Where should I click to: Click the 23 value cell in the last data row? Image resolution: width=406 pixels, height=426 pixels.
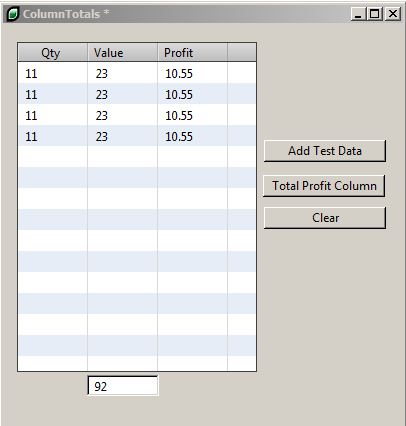102,137
